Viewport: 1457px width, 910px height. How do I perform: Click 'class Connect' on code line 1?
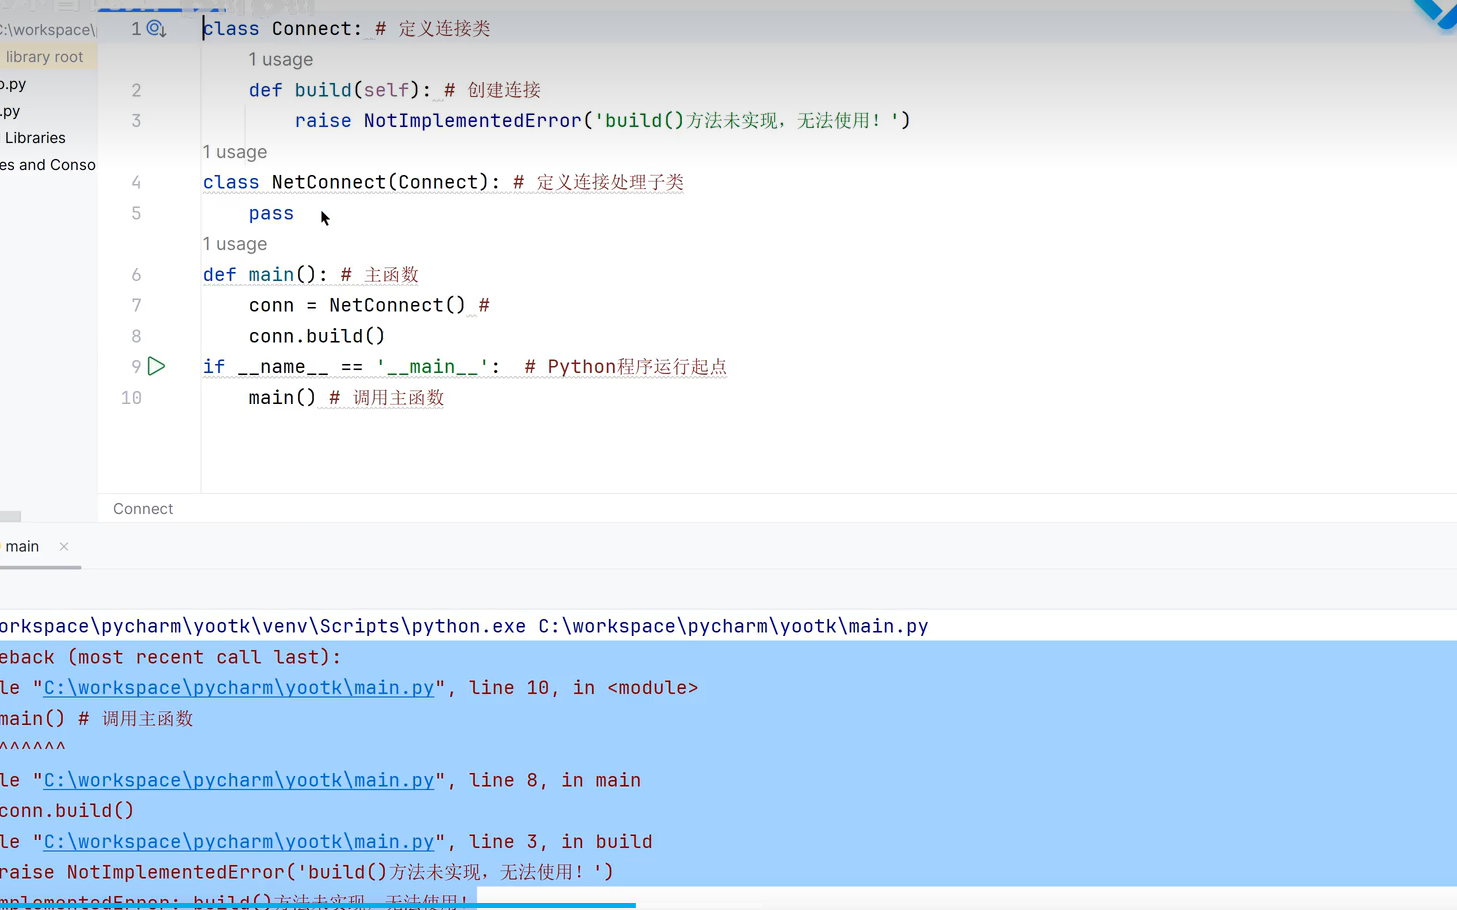pos(277,29)
